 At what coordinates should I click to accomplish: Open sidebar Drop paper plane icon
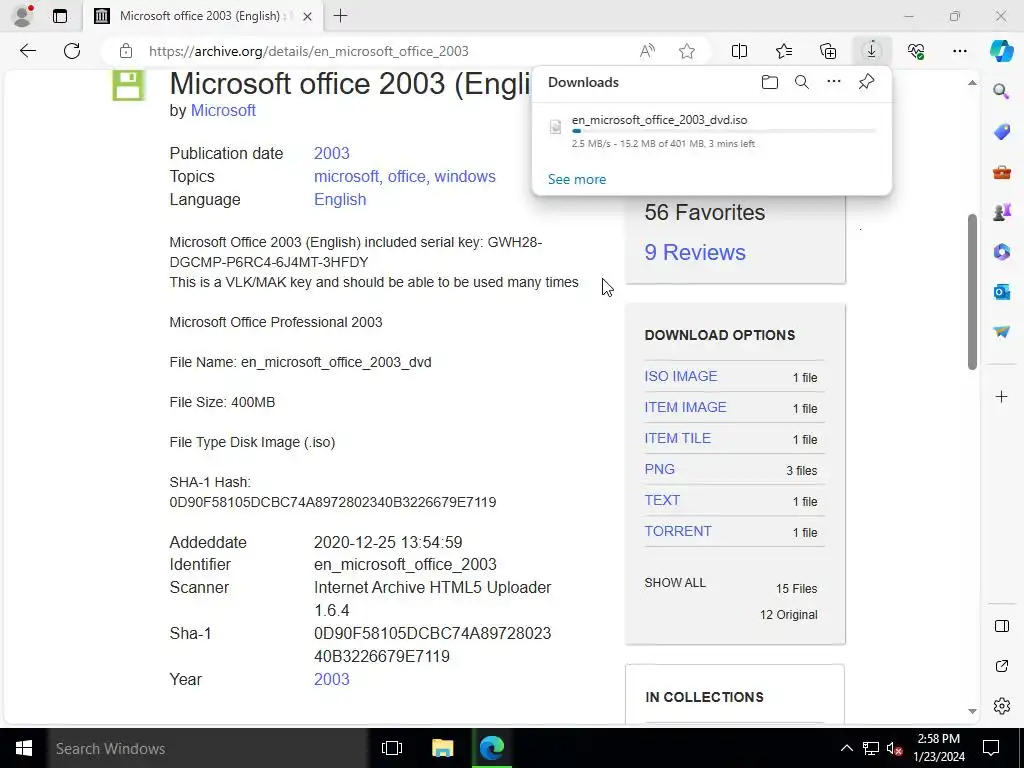[x=1001, y=332]
